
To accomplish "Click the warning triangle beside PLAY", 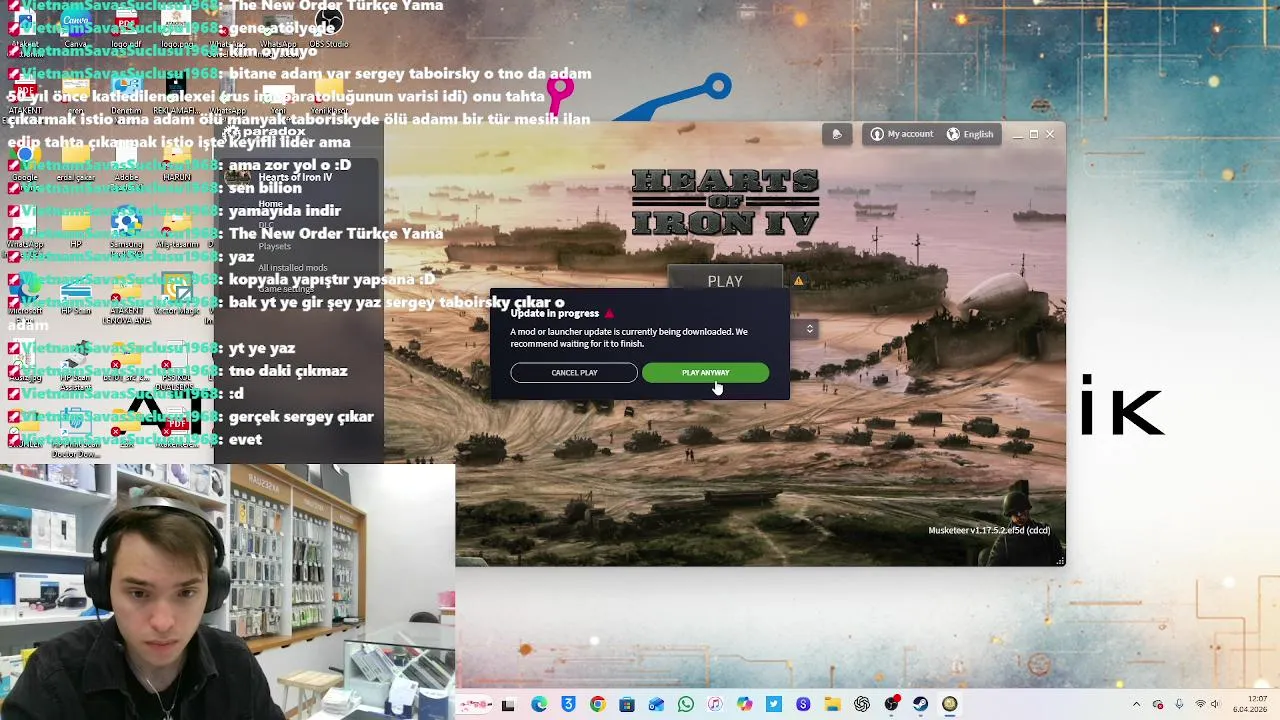I will coord(798,281).
